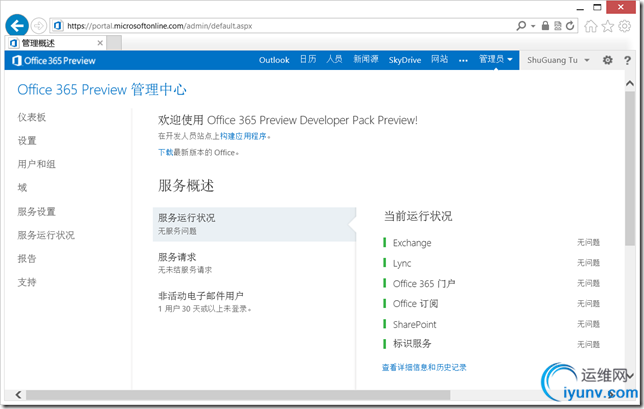Click the Office 订阅 status row
Screen dimensions: 644x409
tap(492, 303)
